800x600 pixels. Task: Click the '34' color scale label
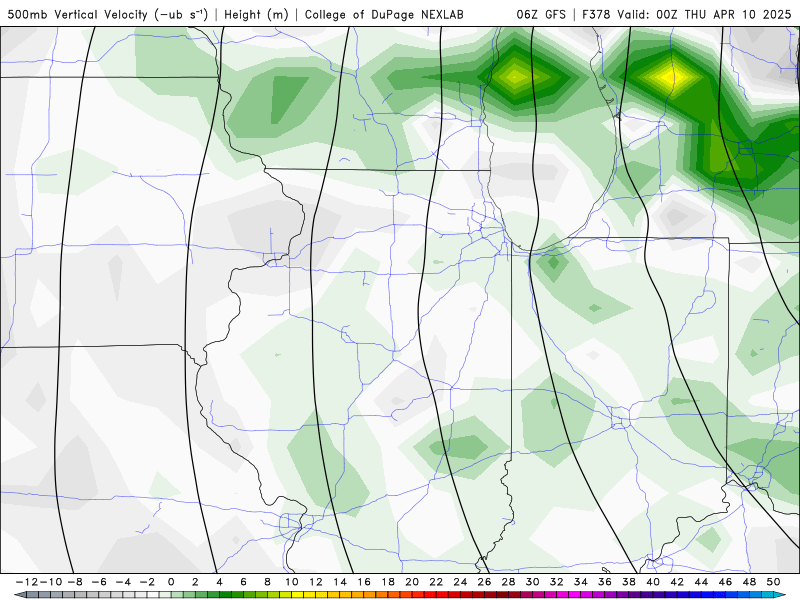click(581, 582)
